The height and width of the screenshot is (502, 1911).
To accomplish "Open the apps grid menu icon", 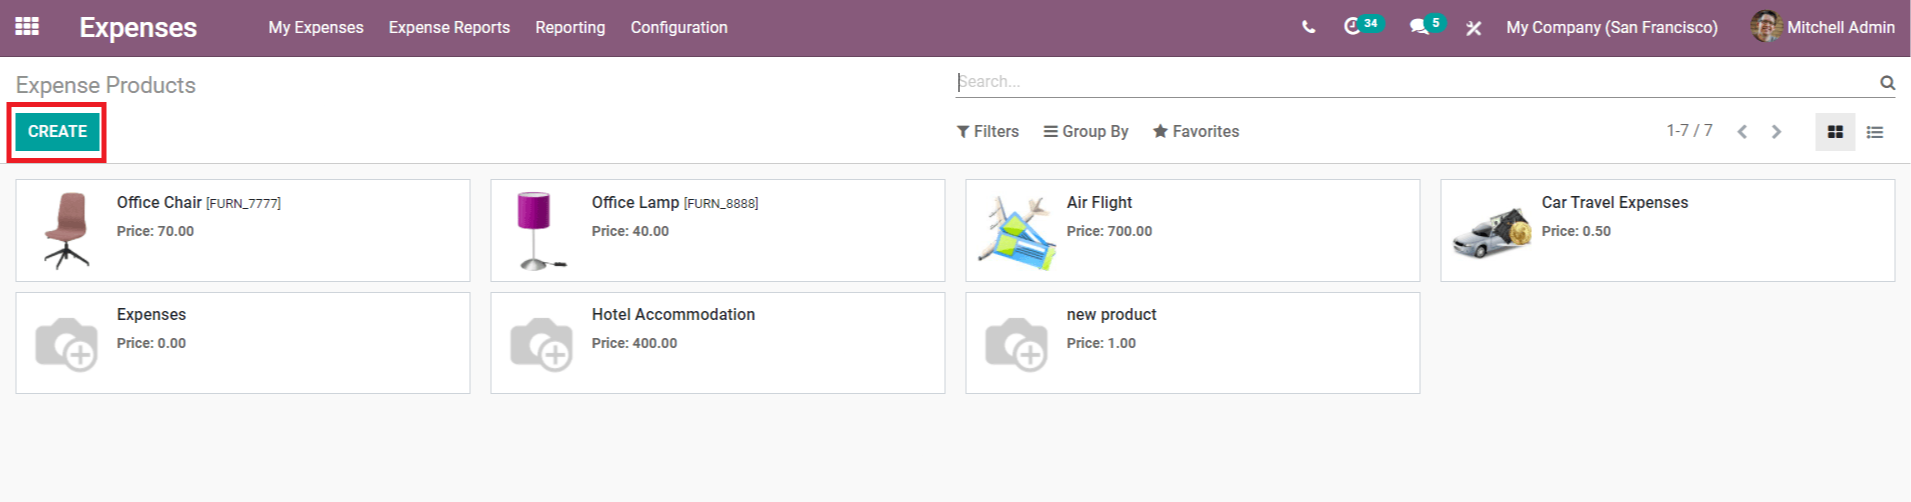I will [27, 27].
